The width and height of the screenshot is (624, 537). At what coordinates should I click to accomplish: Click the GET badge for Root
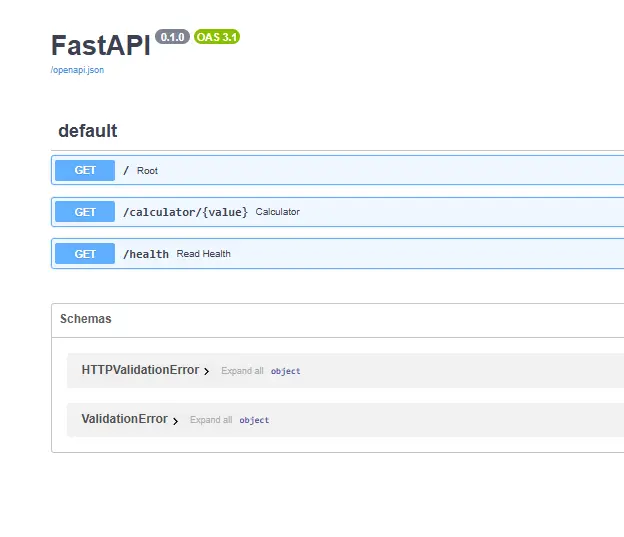click(x=85, y=170)
